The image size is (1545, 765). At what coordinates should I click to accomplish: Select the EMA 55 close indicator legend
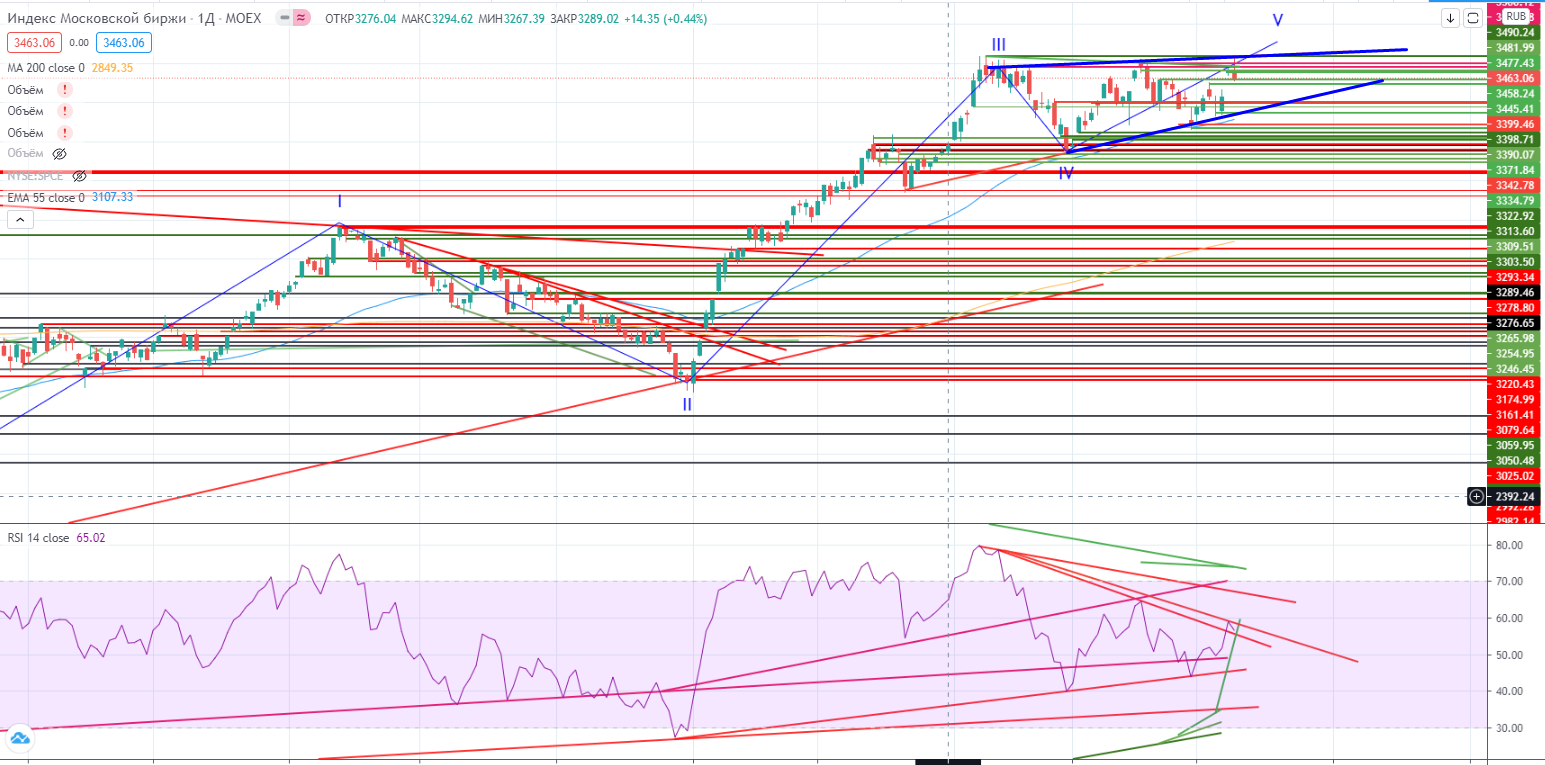coord(46,198)
